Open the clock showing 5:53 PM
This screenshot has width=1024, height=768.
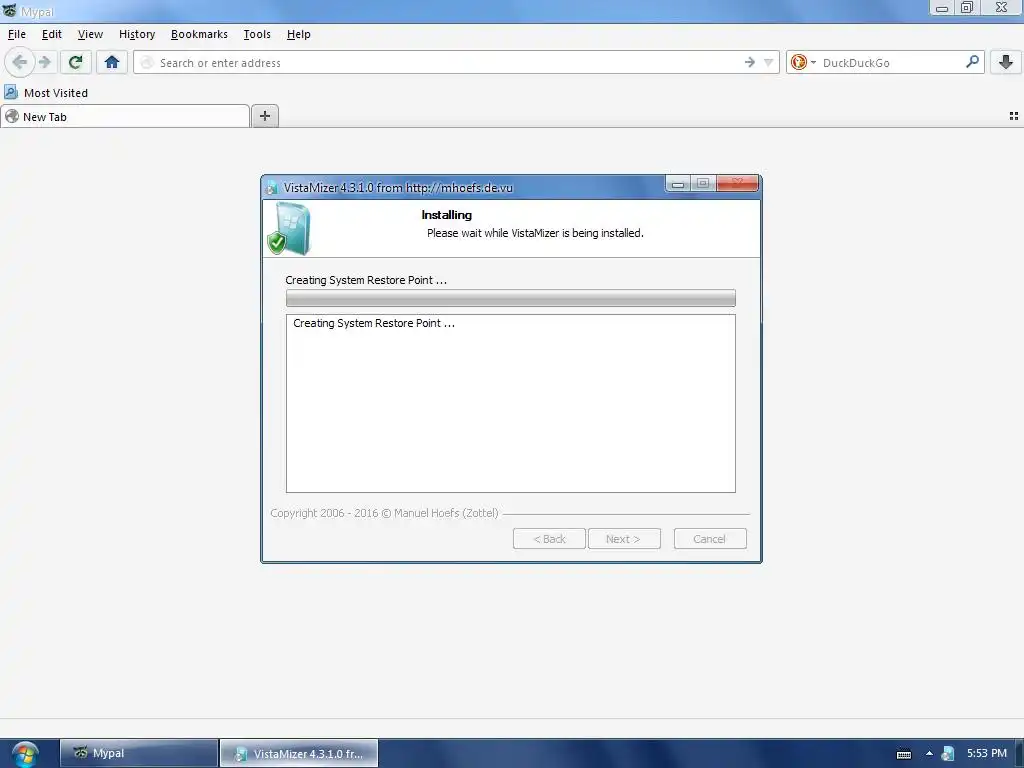(x=986, y=753)
